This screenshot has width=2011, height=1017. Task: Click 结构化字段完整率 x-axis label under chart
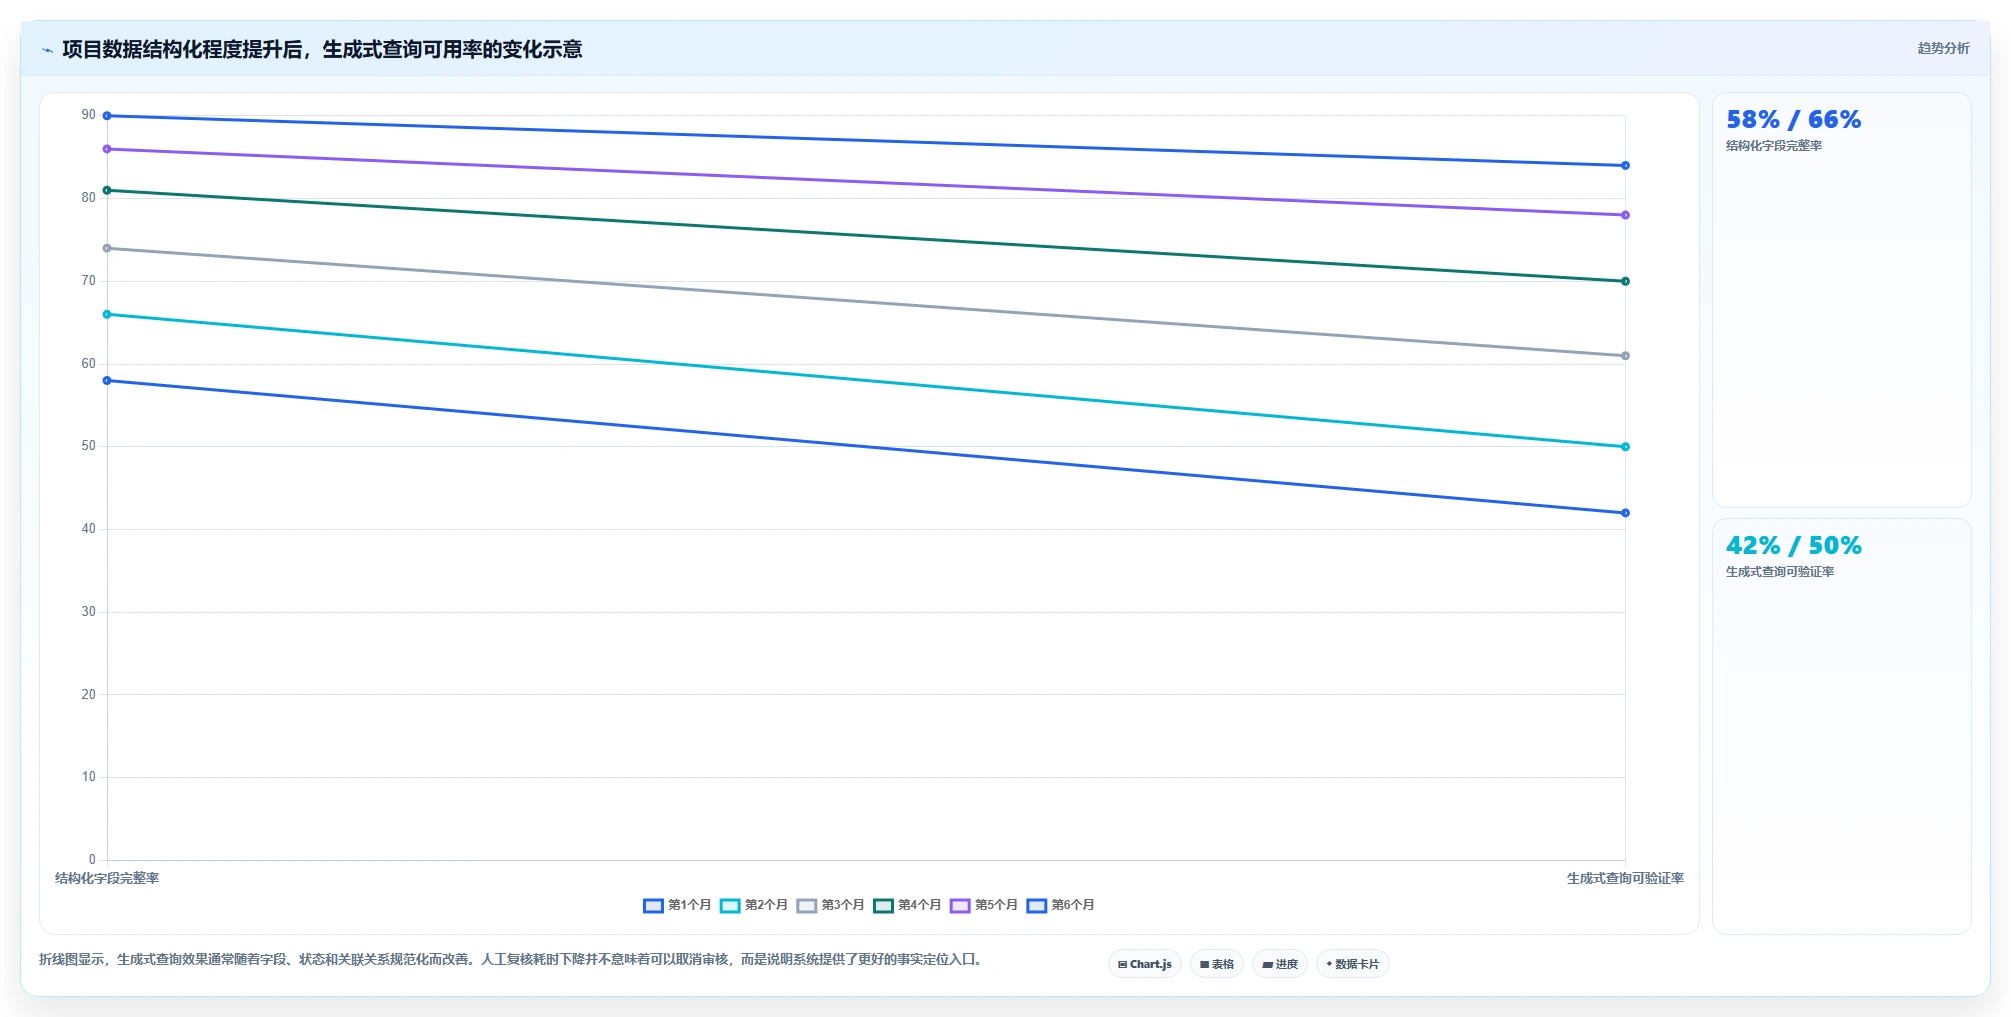(x=107, y=878)
